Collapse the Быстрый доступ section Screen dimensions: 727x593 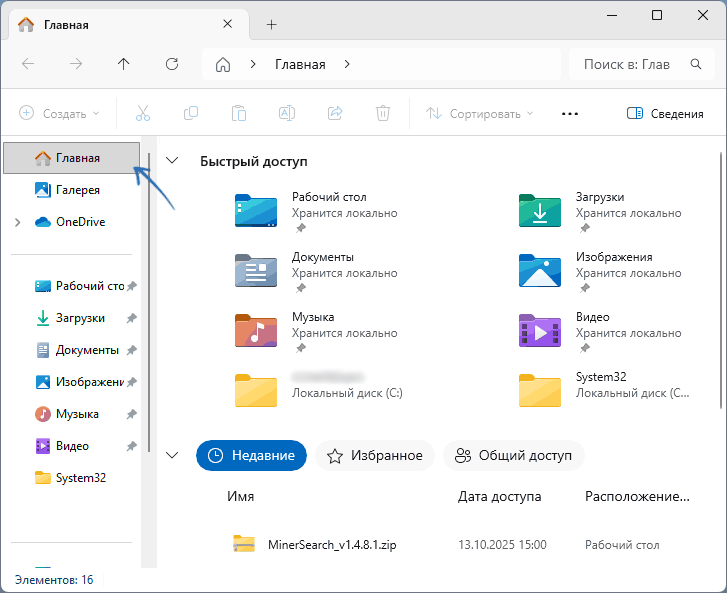click(x=173, y=161)
